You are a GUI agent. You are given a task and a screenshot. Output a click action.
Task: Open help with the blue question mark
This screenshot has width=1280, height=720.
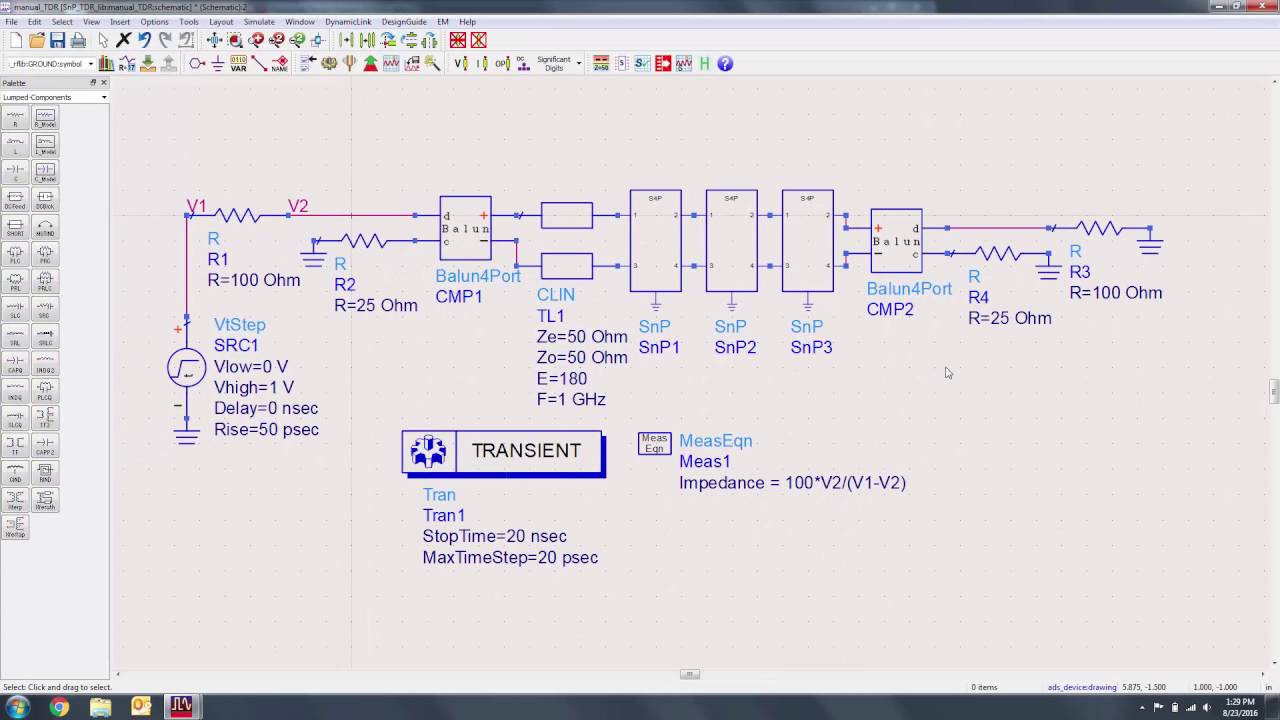pos(725,63)
